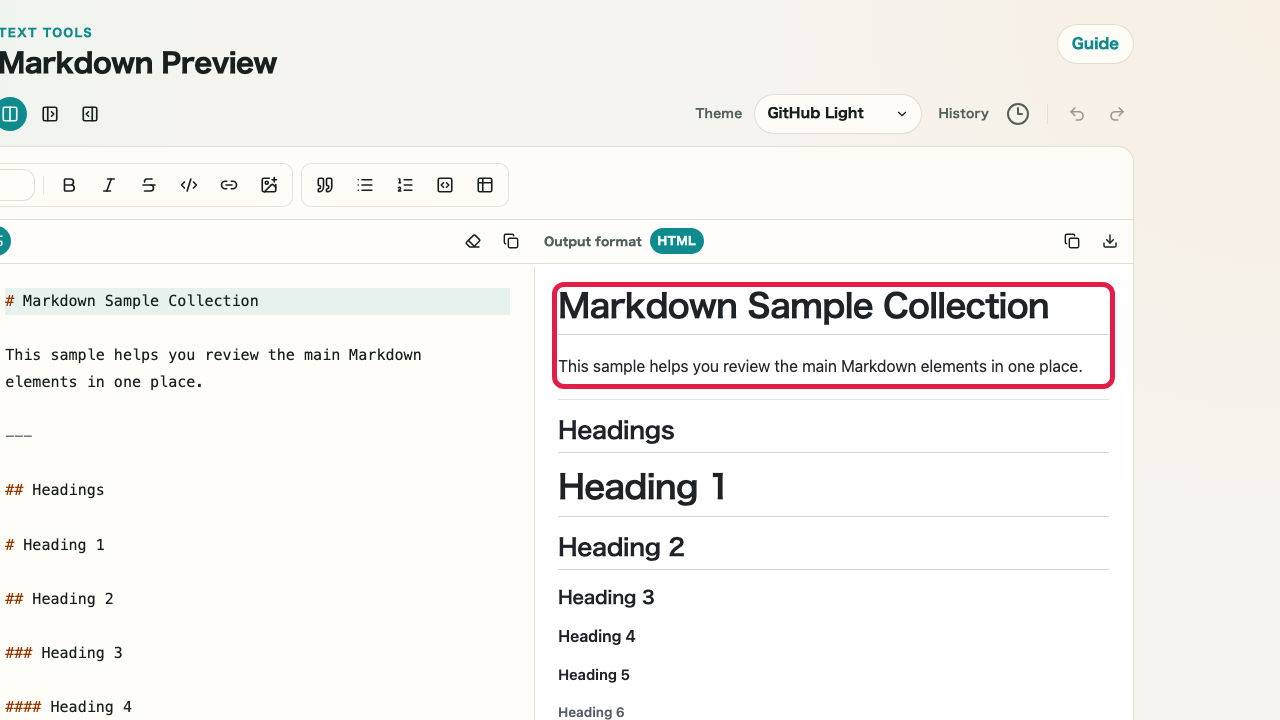Click the 'Headings' heading in the preview
Viewport: 1280px width, 720px height.
[616, 430]
